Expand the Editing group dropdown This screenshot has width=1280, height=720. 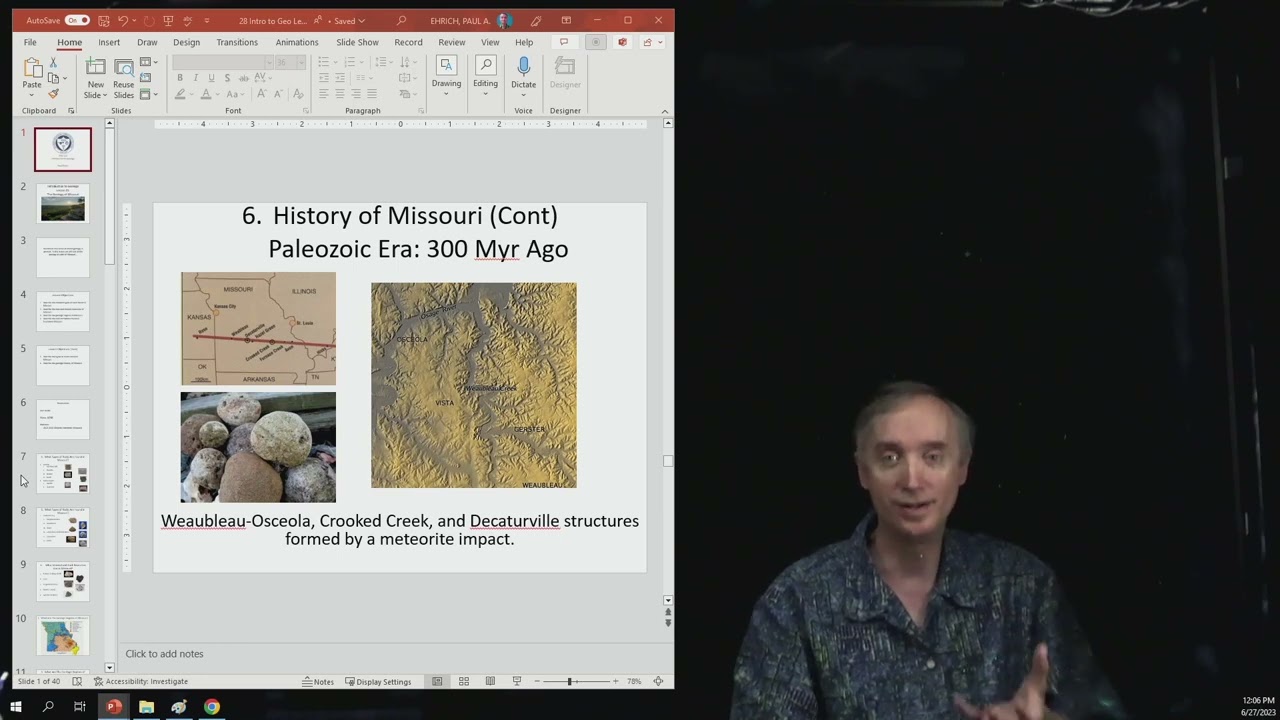point(485,93)
